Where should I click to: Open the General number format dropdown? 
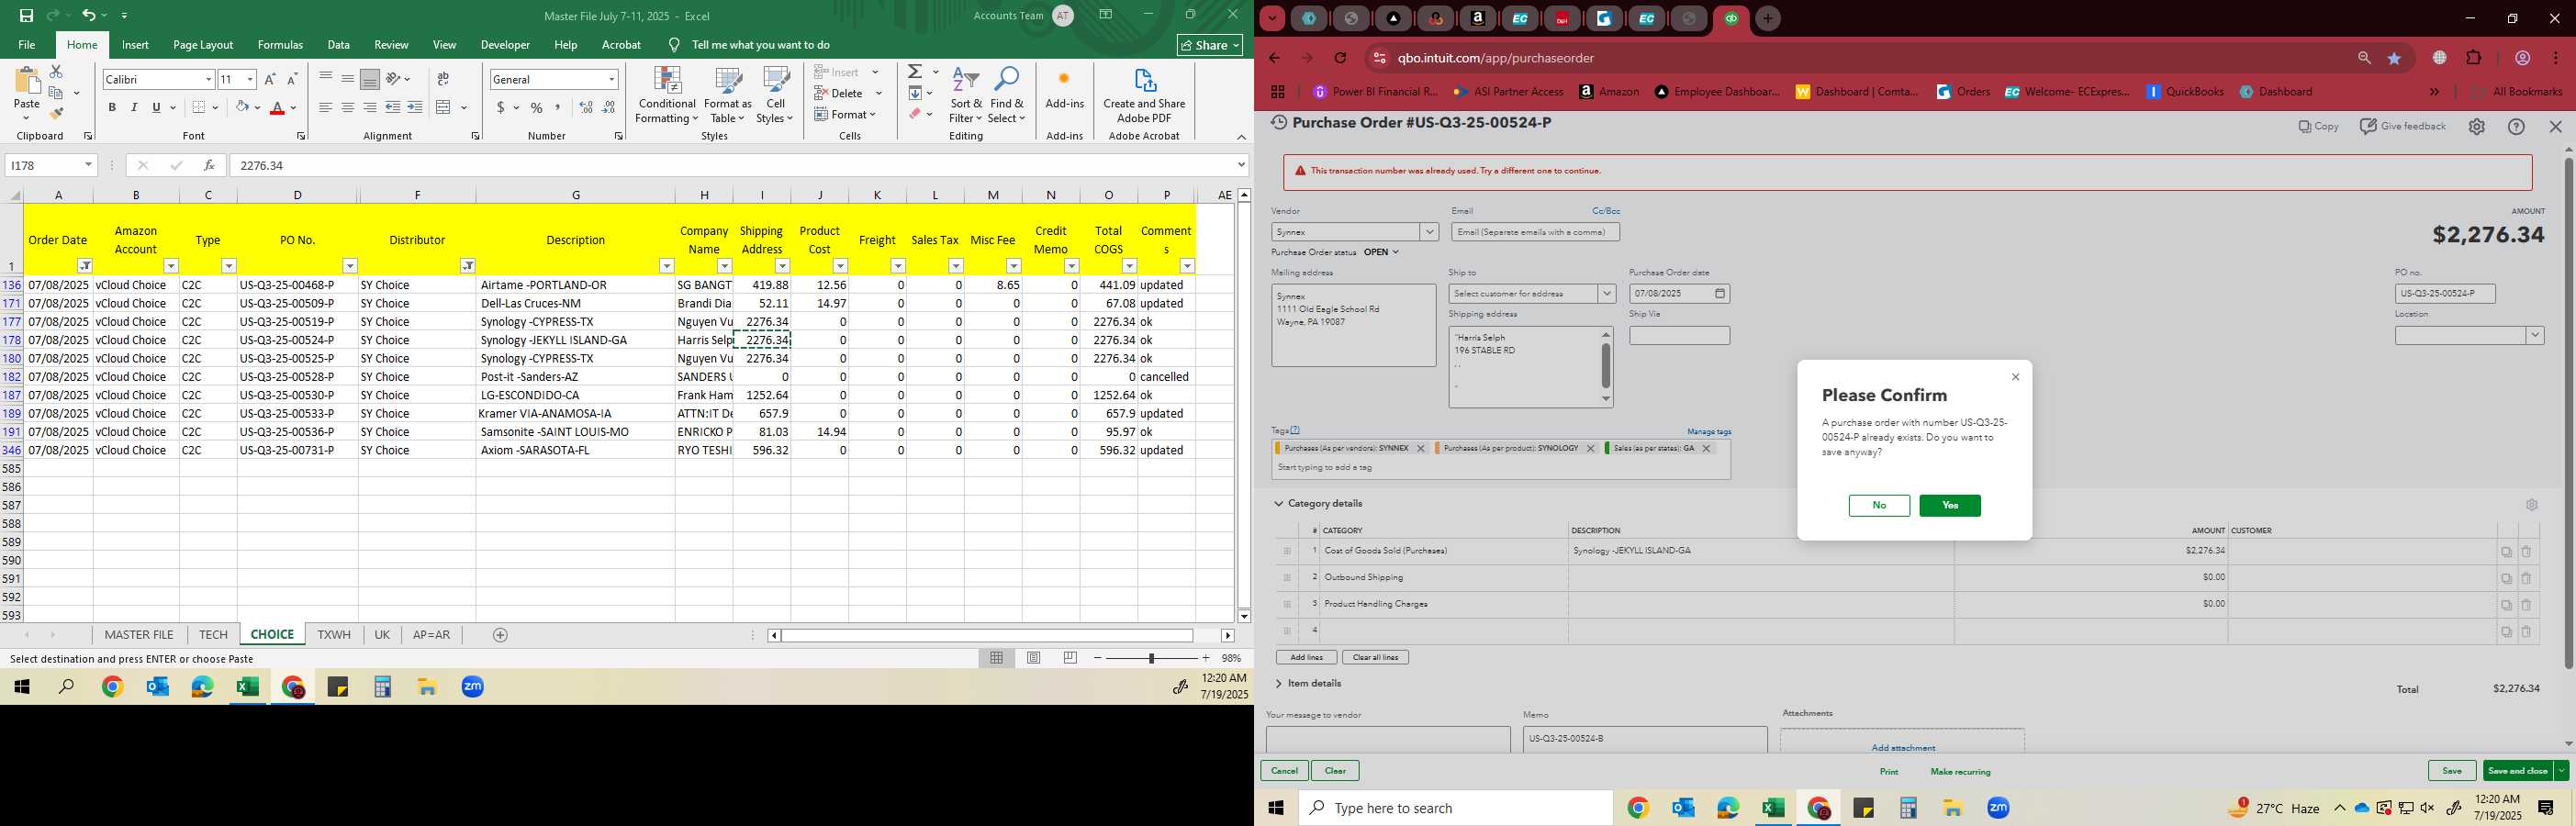coord(611,79)
